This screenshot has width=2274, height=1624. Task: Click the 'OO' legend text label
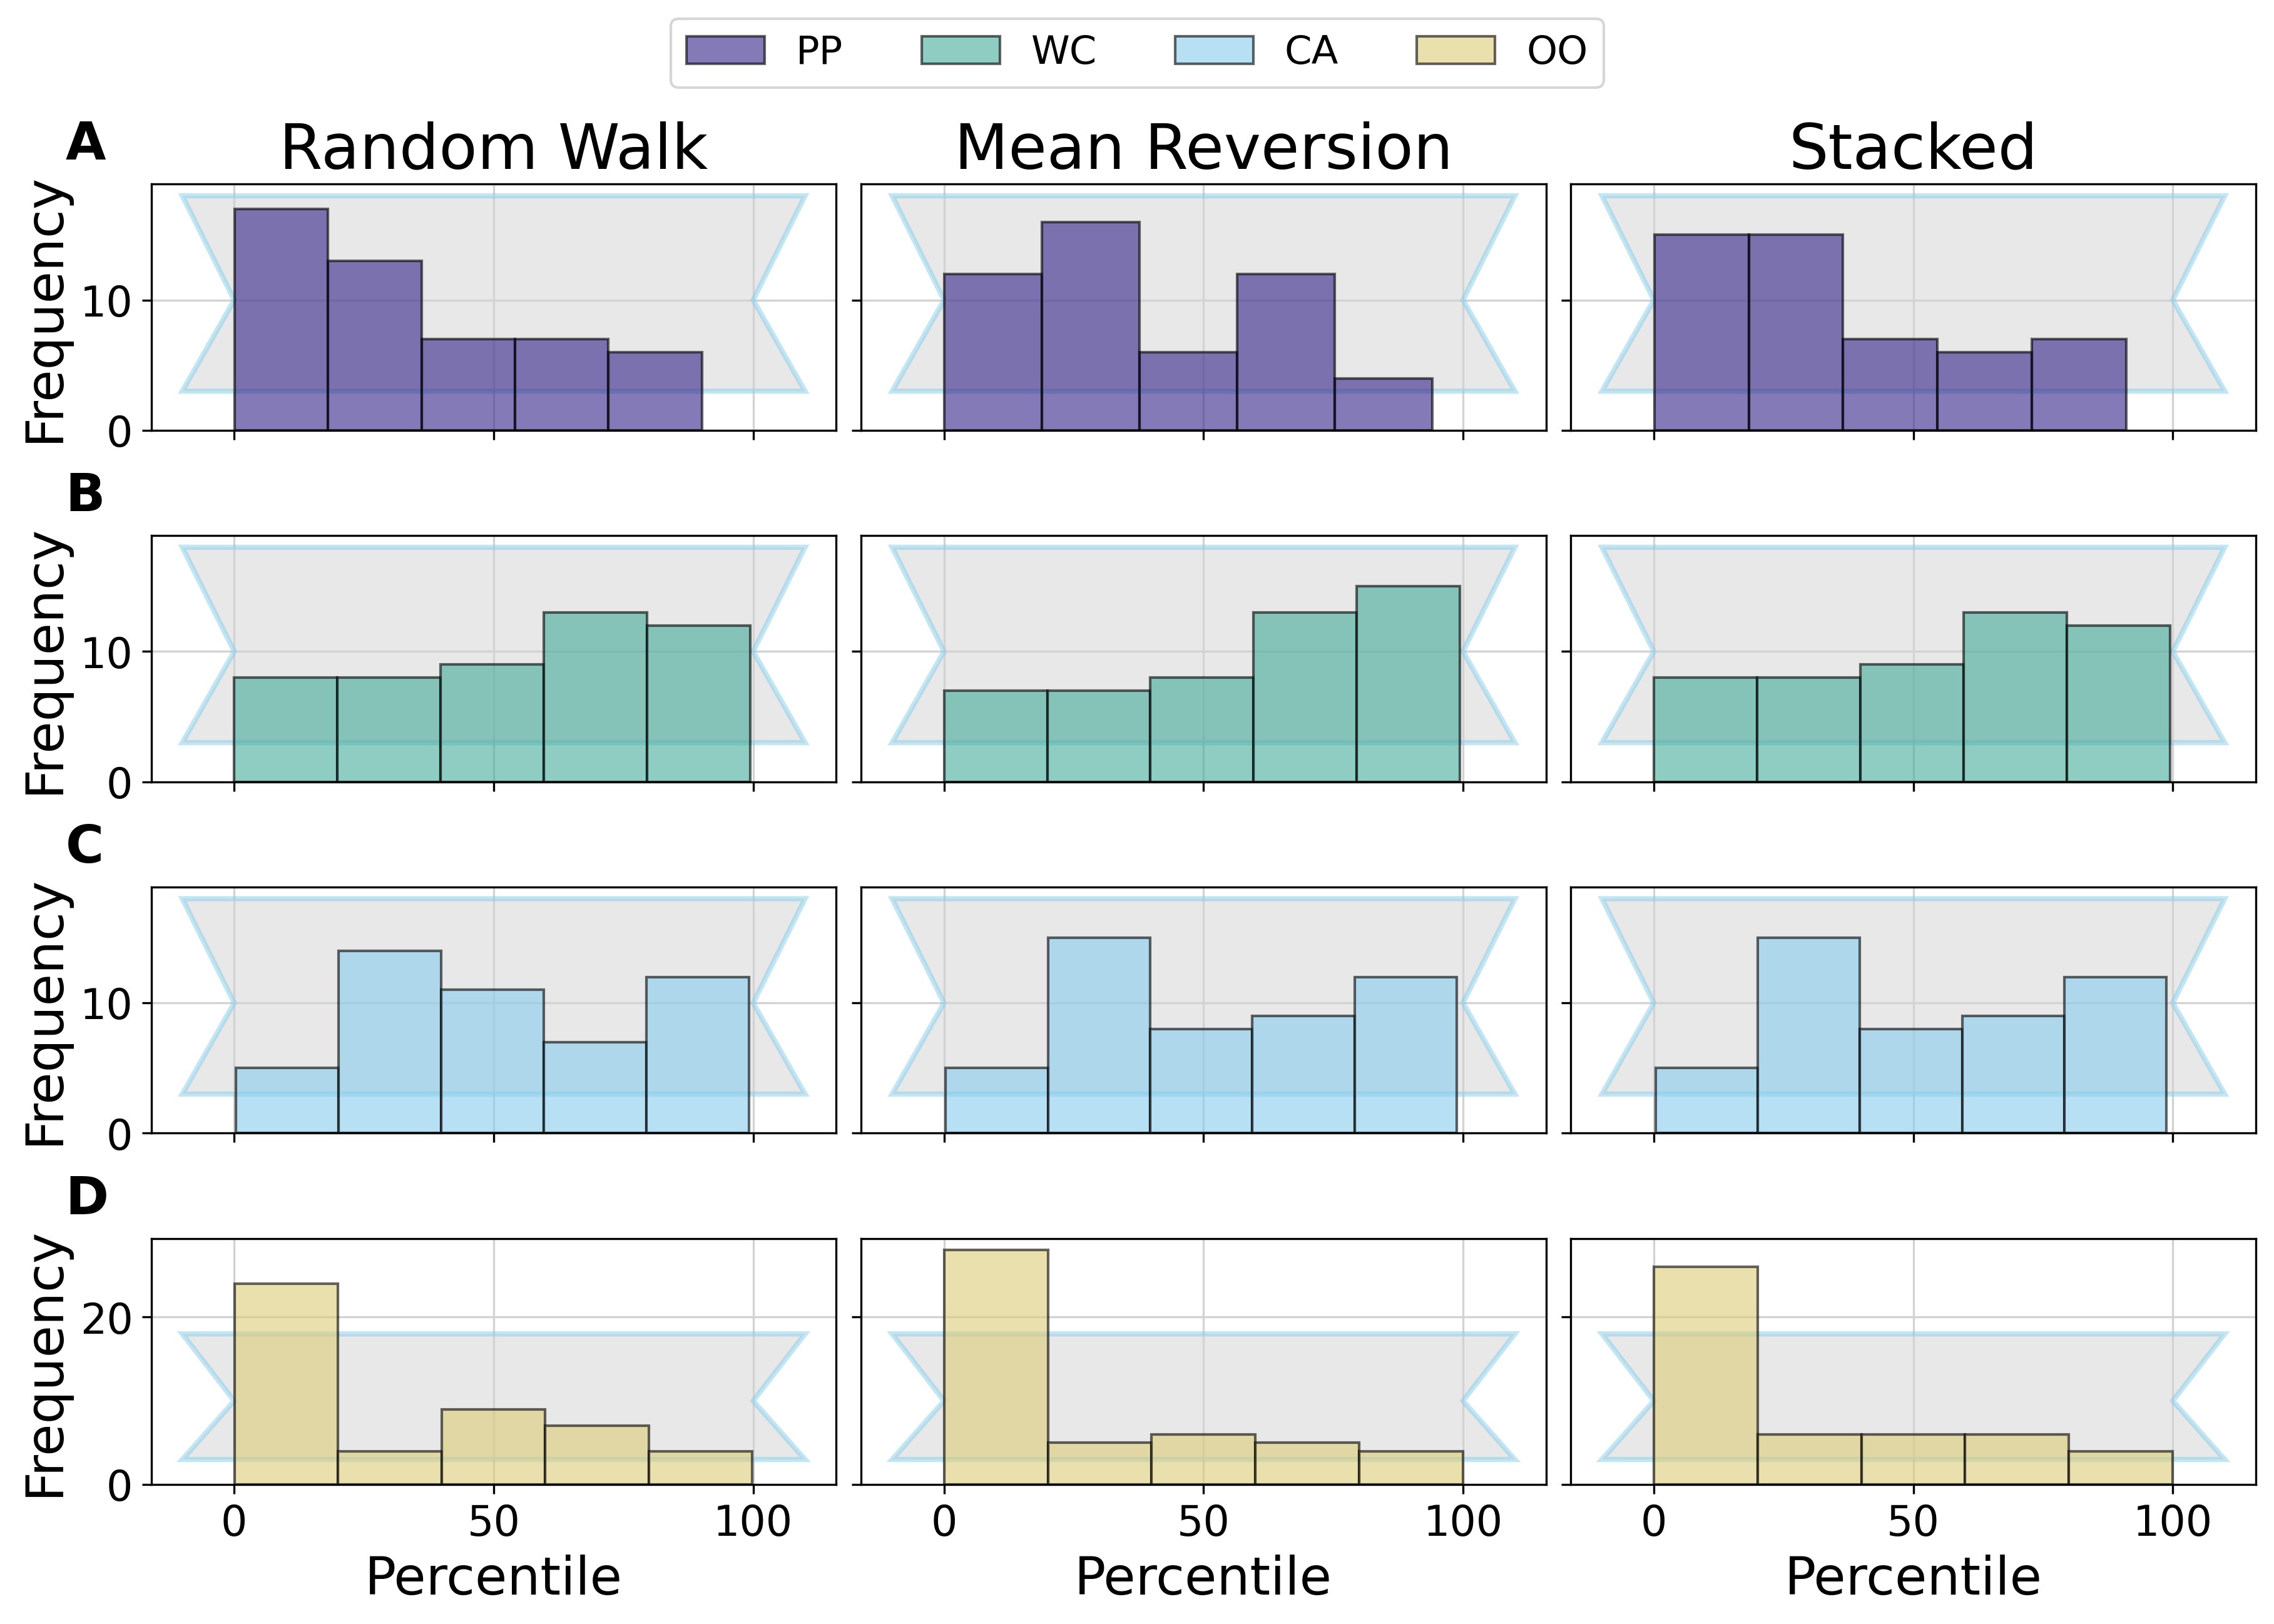coord(1556,50)
